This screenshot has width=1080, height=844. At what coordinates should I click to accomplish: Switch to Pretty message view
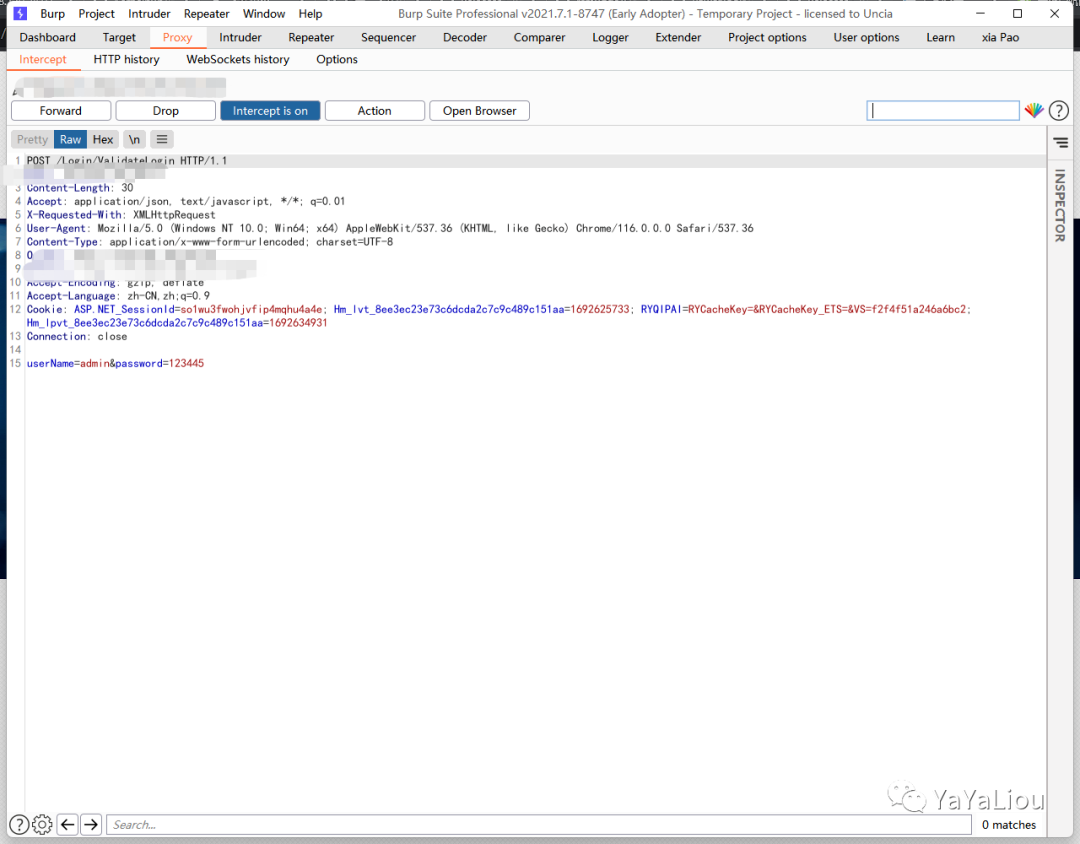[32, 139]
